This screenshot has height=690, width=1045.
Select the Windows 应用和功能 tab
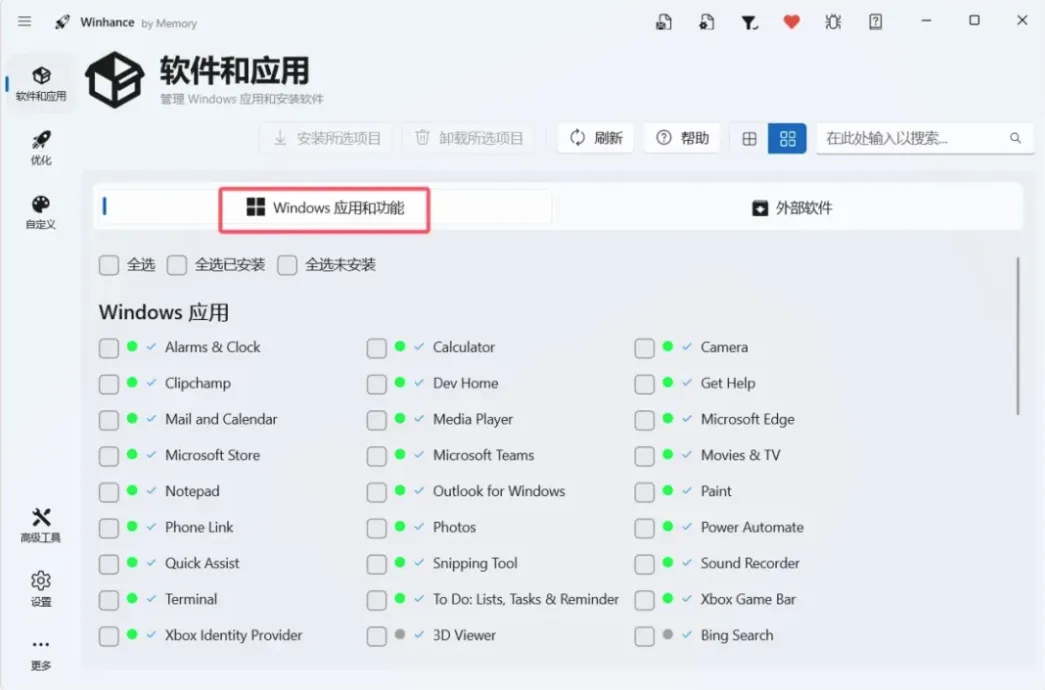[325, 208]
